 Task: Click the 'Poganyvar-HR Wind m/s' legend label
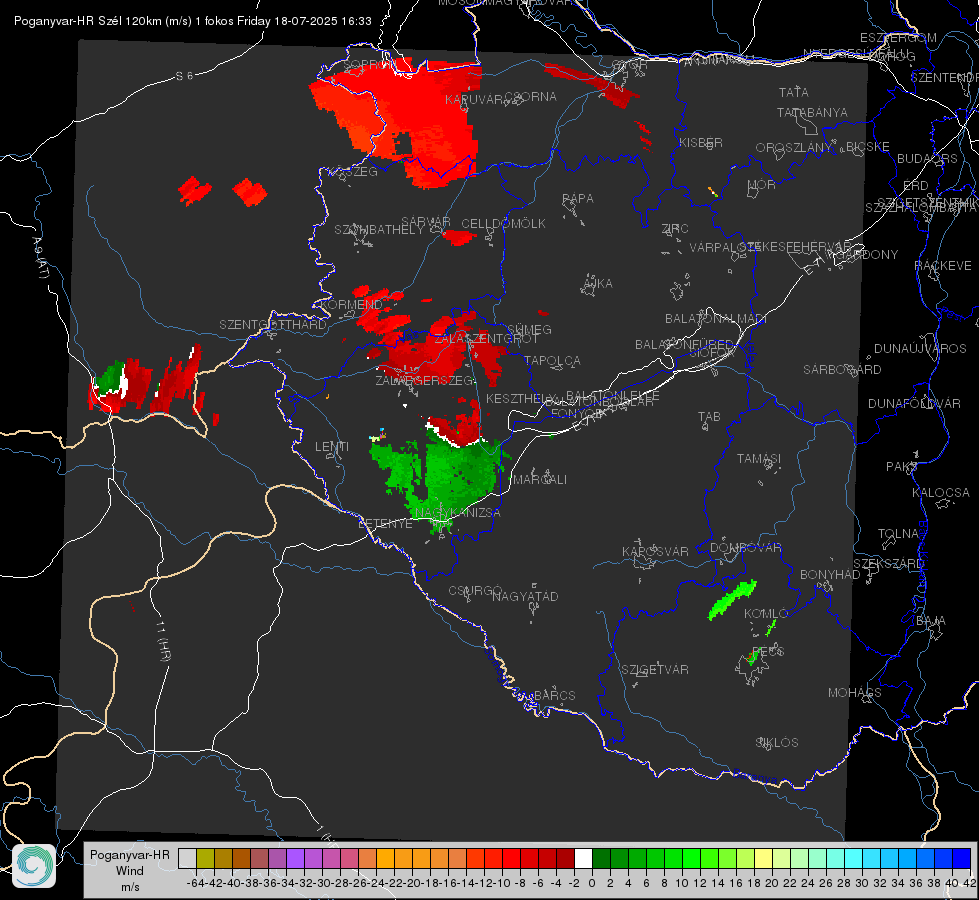(x=130, y=870)
